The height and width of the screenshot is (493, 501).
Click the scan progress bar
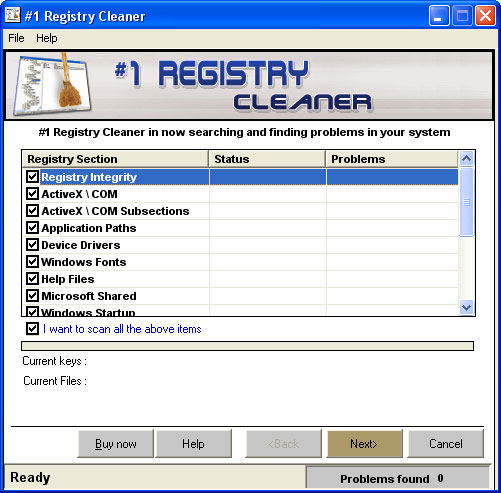click(x=247, y=346)
